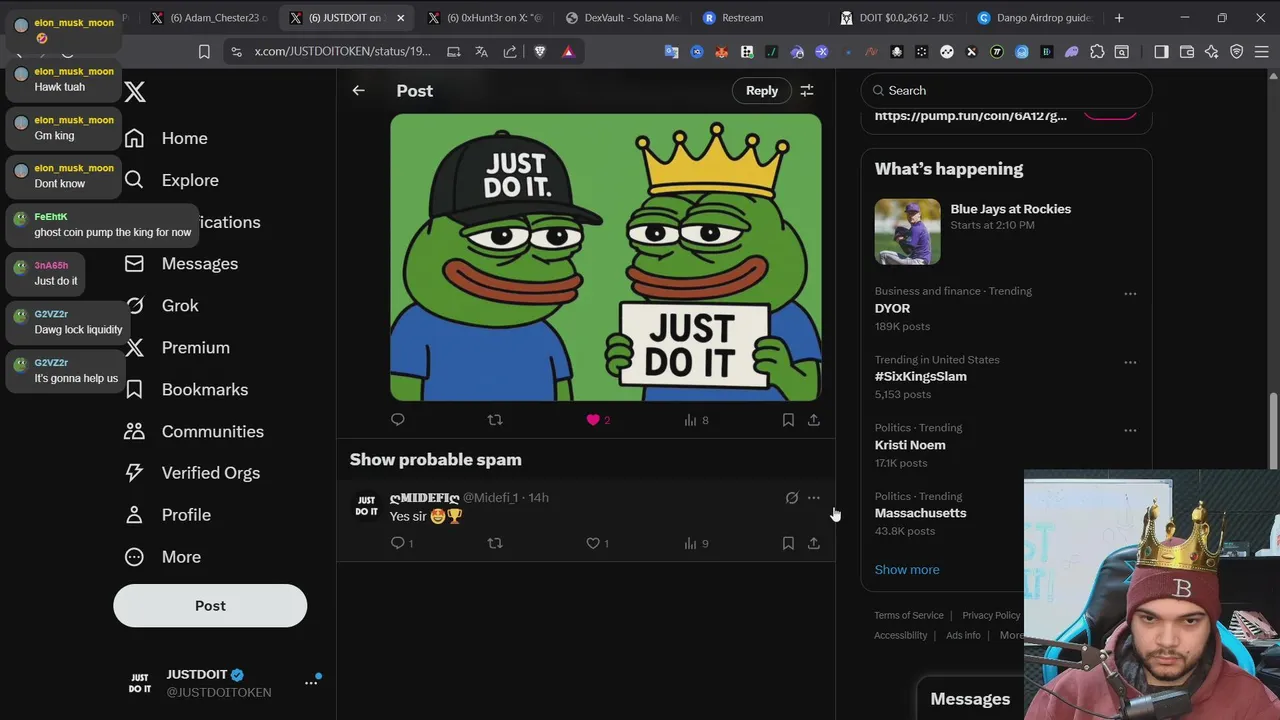Click the Reply button in the post header

[762, 90]
